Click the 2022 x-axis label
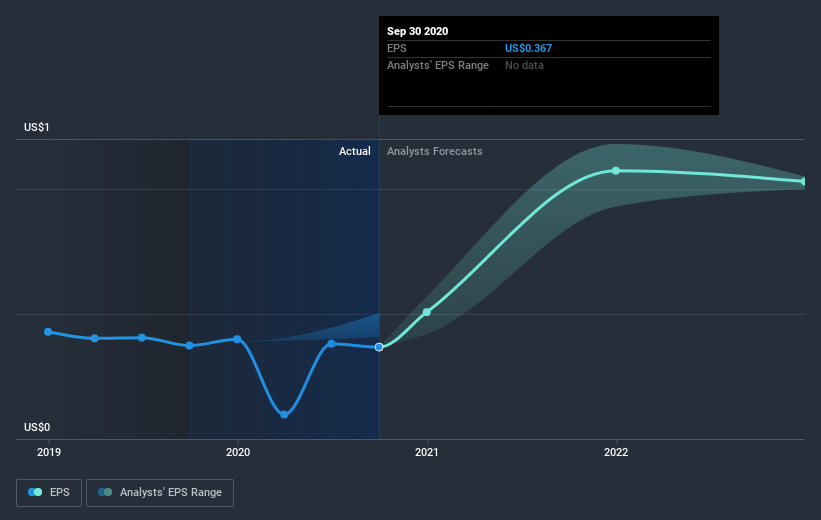Image resolution: width=821 pixels, height=520 pixels. (x=616, y=452)
